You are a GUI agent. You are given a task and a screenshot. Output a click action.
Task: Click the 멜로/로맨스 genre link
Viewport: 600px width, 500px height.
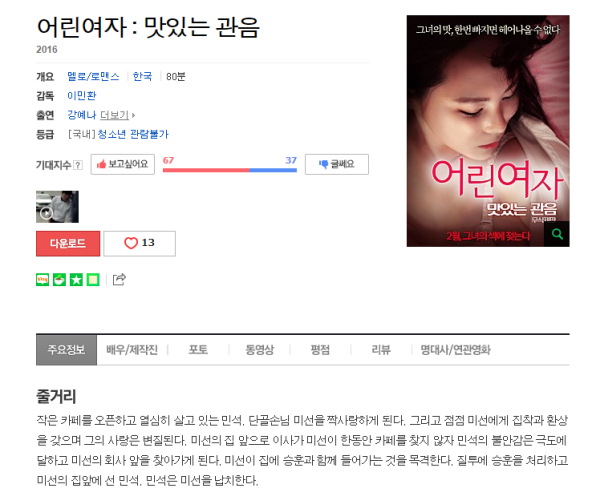[93, 77]
